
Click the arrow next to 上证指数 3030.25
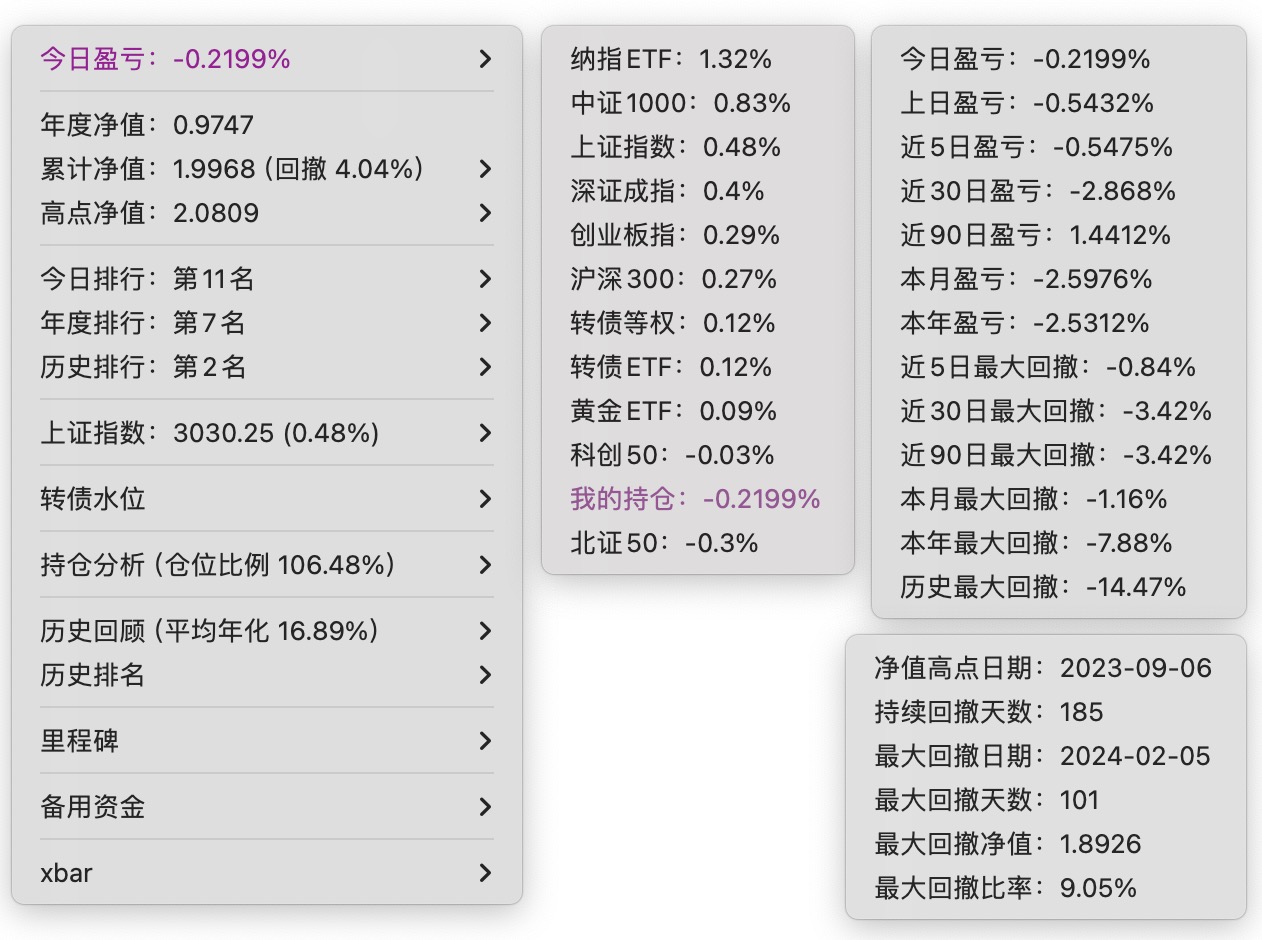485,433
